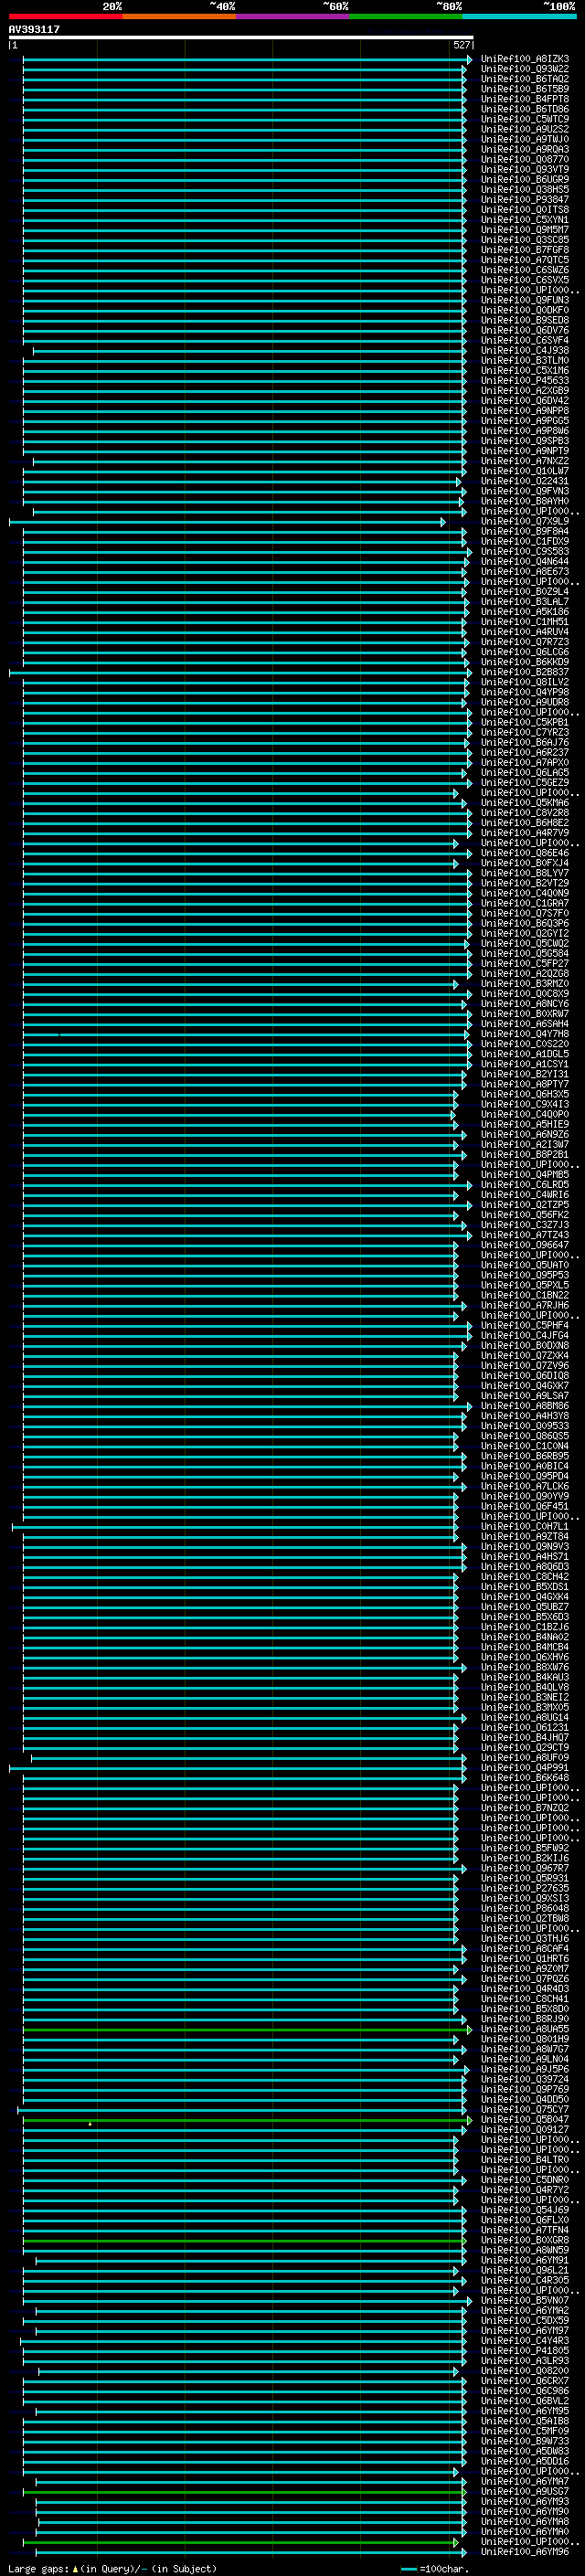
Task: Click the red 20% identity legend segment
Action: click(65, 16)
